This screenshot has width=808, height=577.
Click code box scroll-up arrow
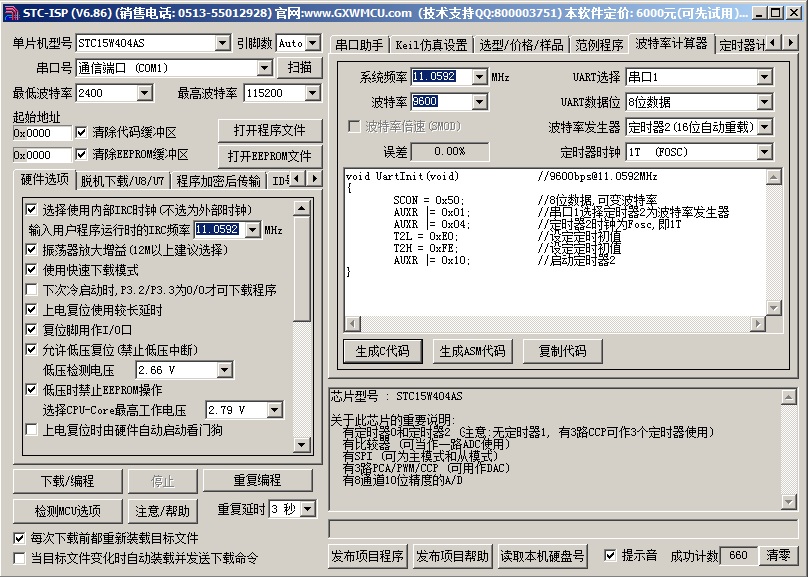(x=773, y=177)
